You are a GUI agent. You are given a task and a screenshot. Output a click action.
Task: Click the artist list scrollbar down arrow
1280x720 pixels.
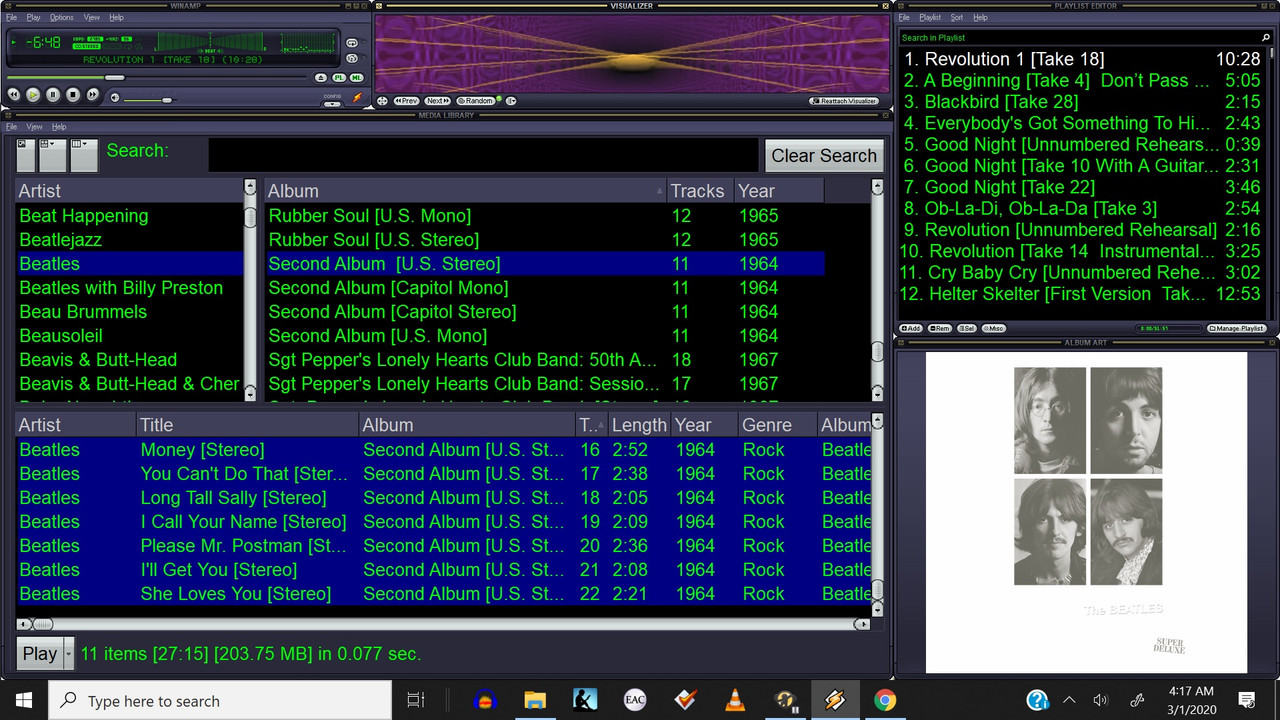pyautogui.click(x=250, y=393)
